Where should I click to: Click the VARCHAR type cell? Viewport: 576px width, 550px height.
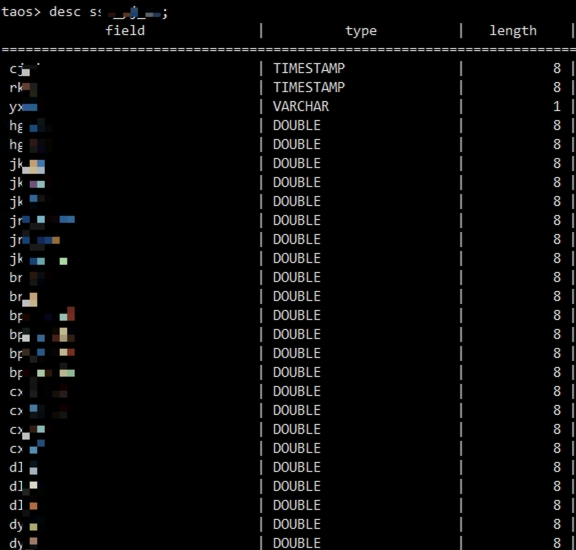pos(301,107)
